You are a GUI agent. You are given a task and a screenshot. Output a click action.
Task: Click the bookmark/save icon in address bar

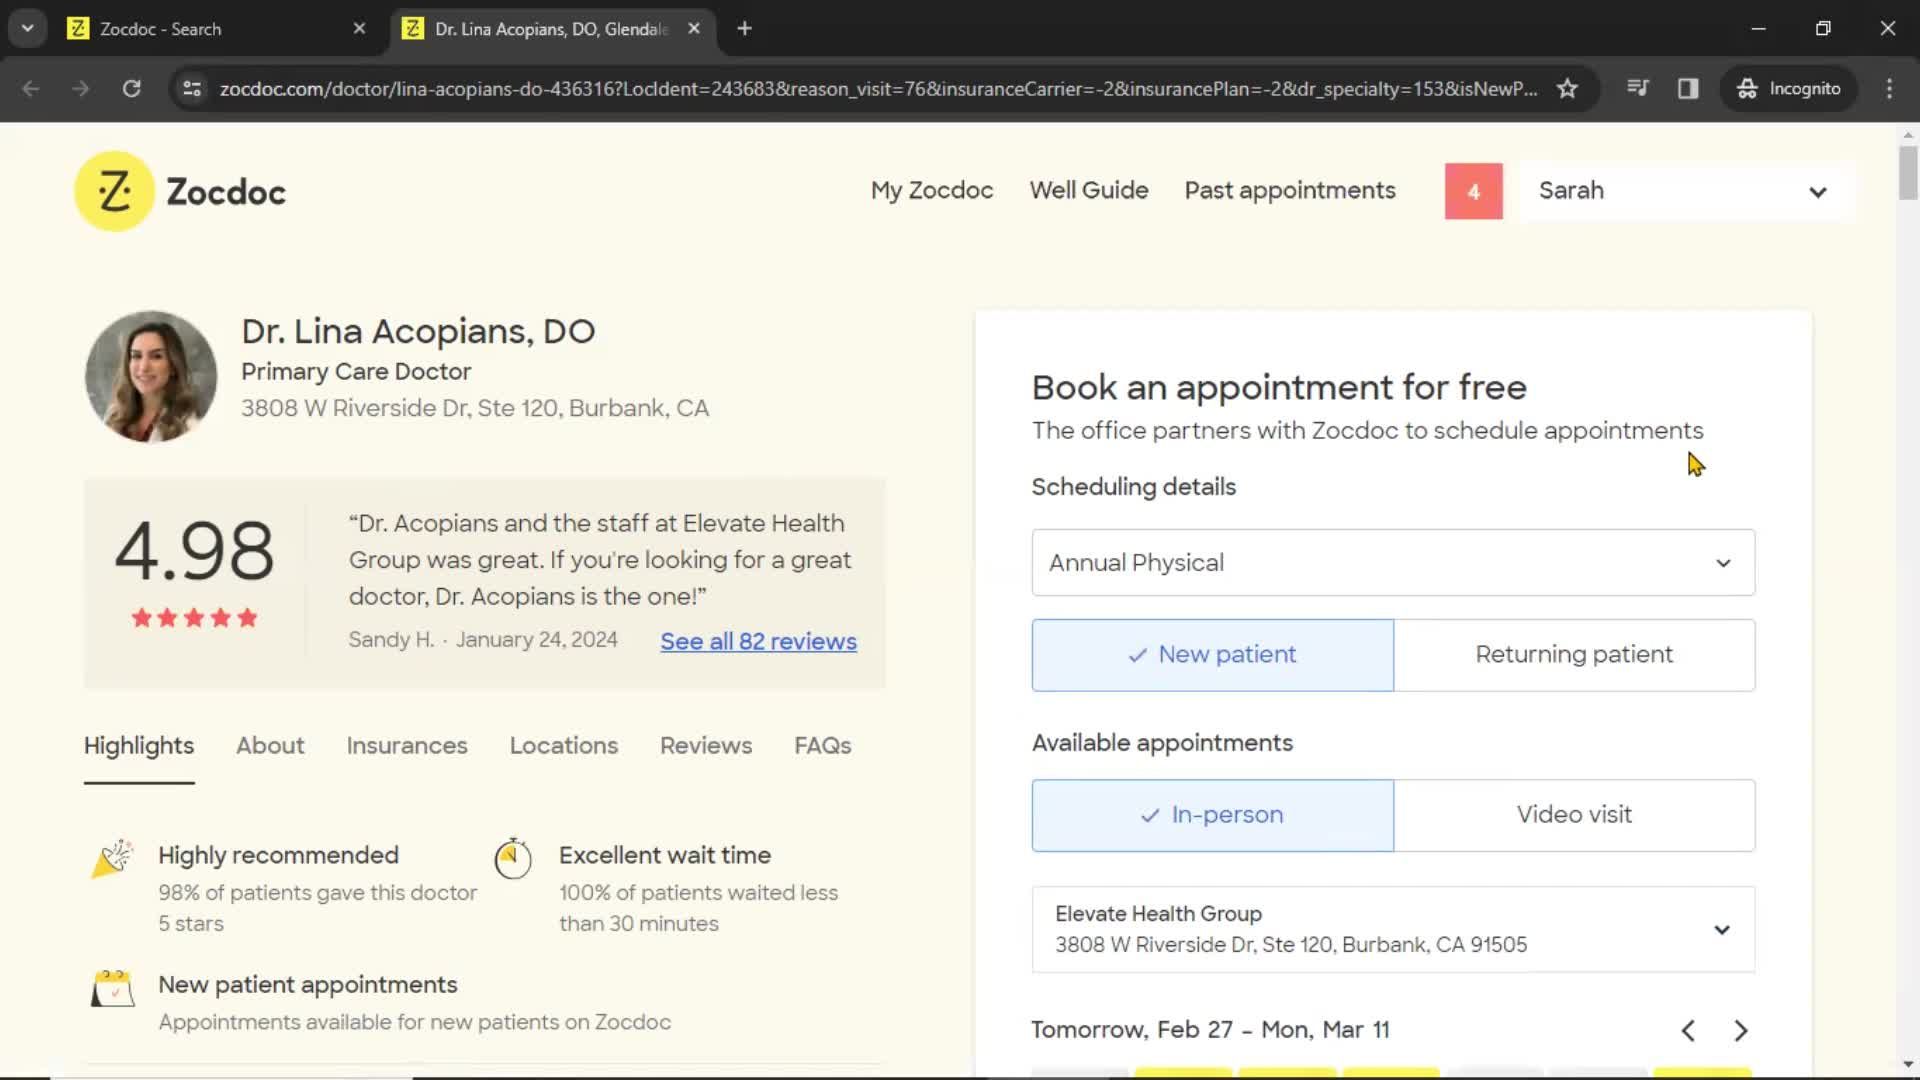(1571, 88)
